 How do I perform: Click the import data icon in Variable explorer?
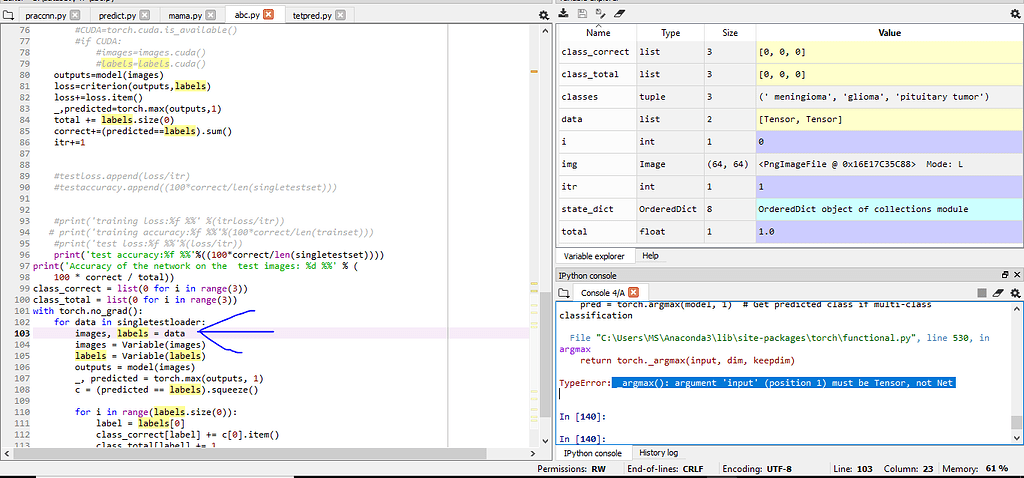[565, 14]
